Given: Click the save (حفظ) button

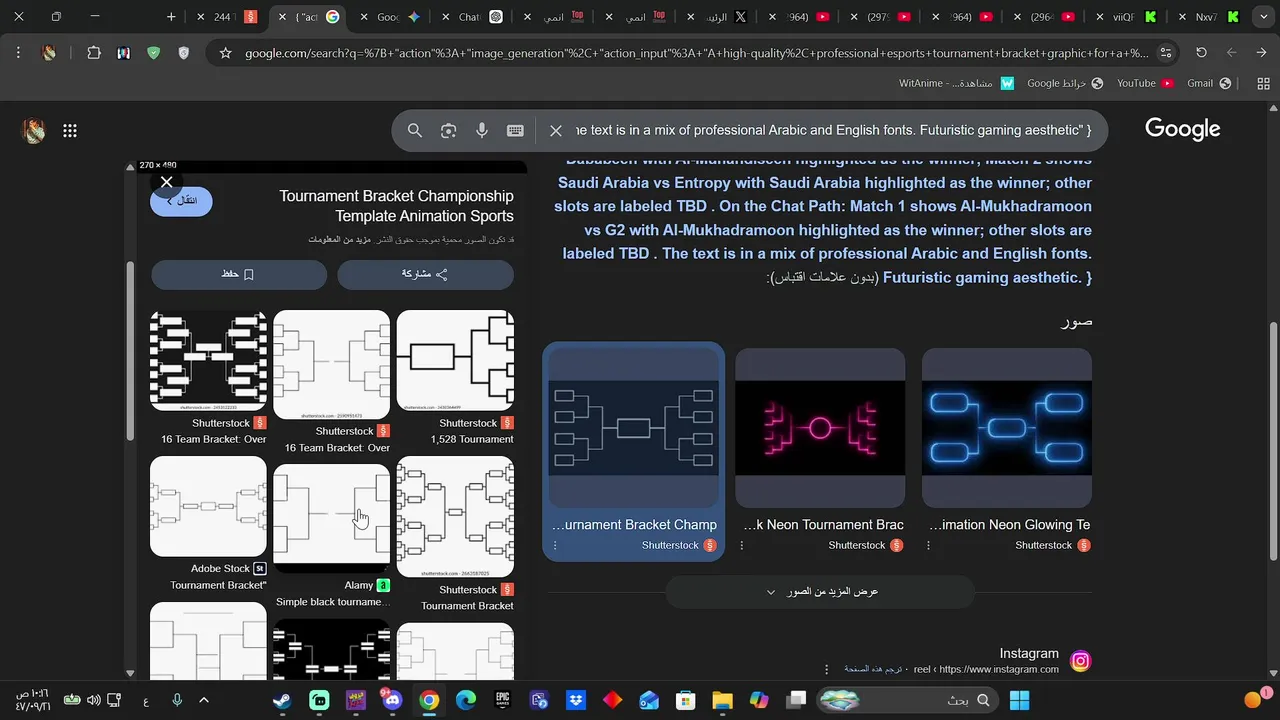Looking at the screenshot, I should (x=239, y=274).
